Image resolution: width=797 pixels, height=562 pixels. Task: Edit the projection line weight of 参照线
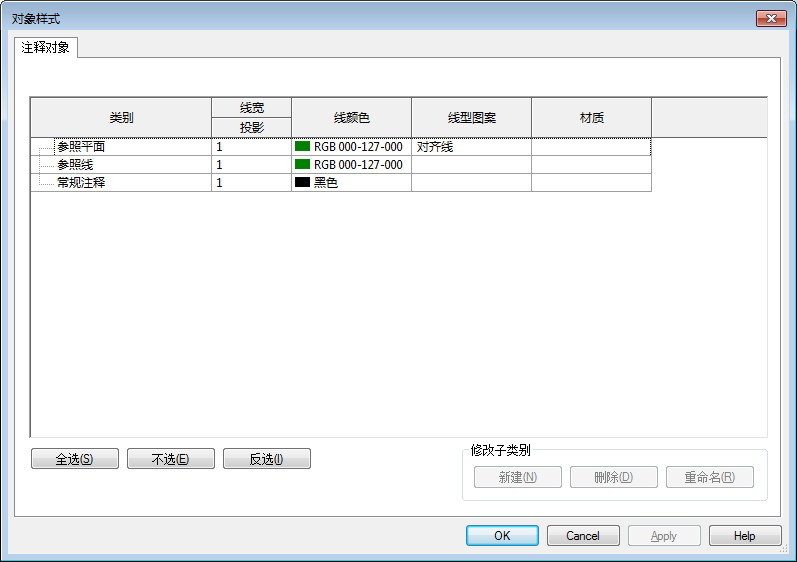click(252, 165)
